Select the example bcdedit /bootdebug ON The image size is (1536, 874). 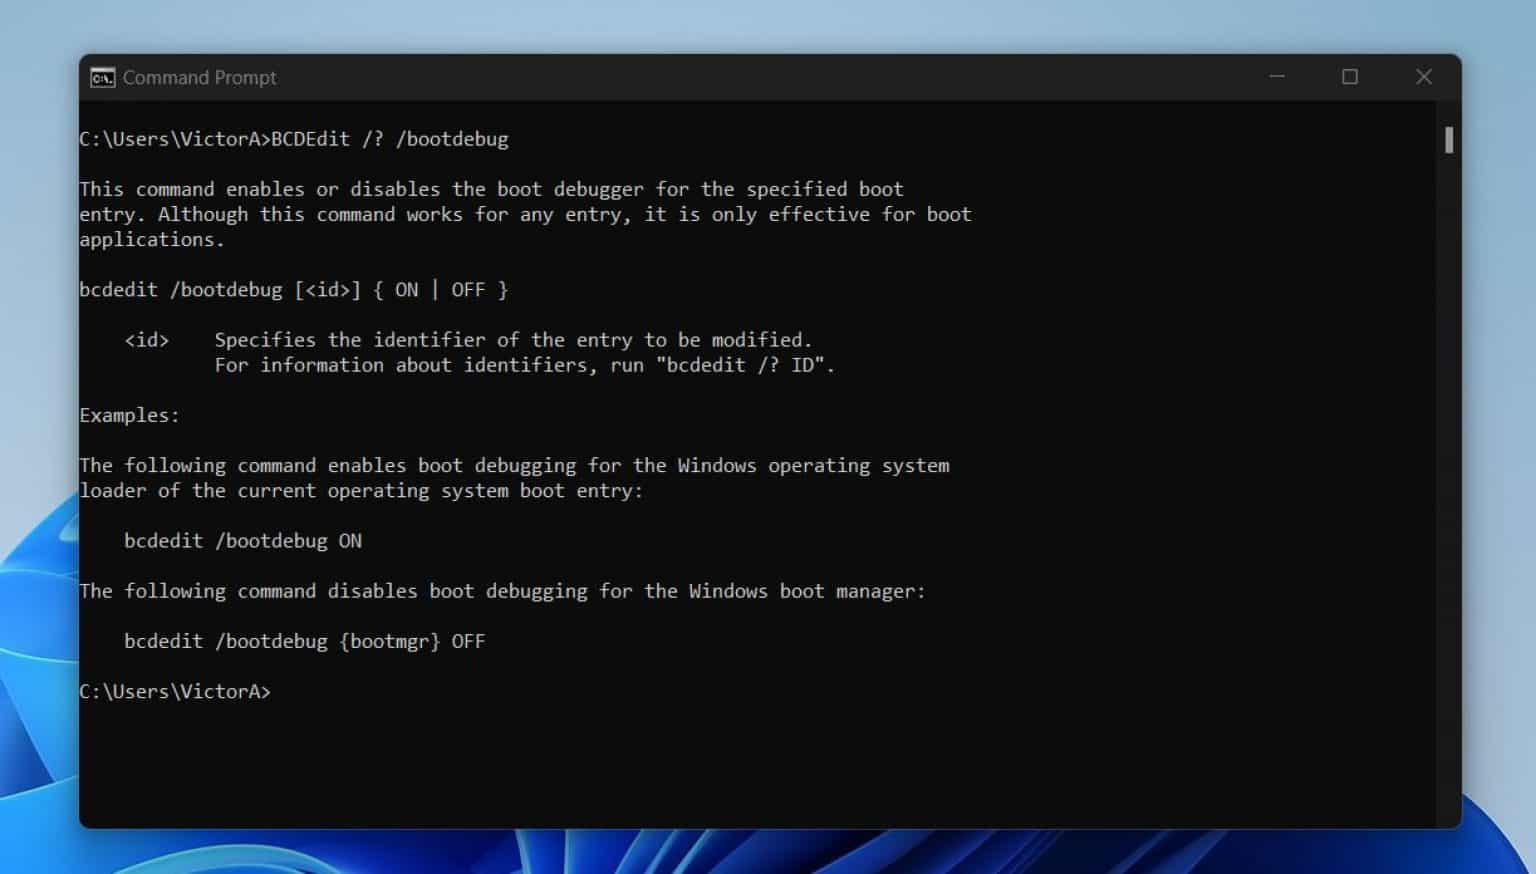coord(243,540)
